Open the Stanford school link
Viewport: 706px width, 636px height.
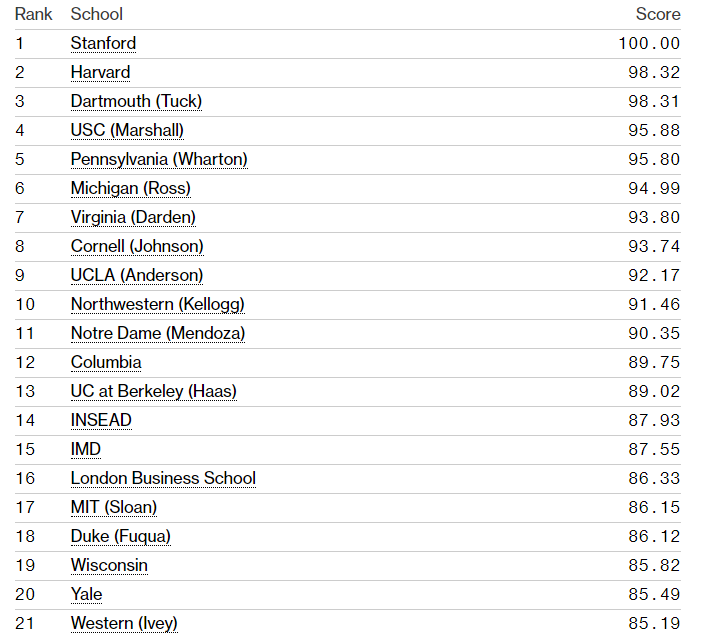[103, 43]
